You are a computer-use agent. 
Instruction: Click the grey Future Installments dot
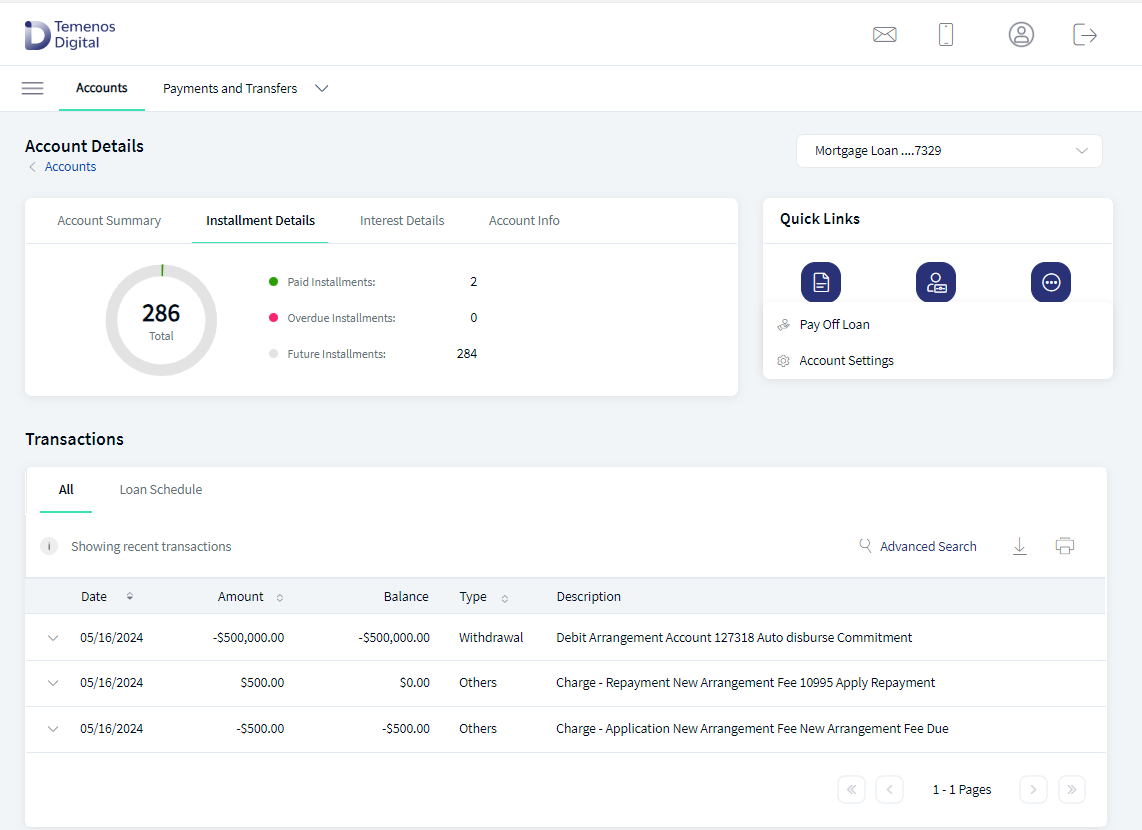[274, 354]
